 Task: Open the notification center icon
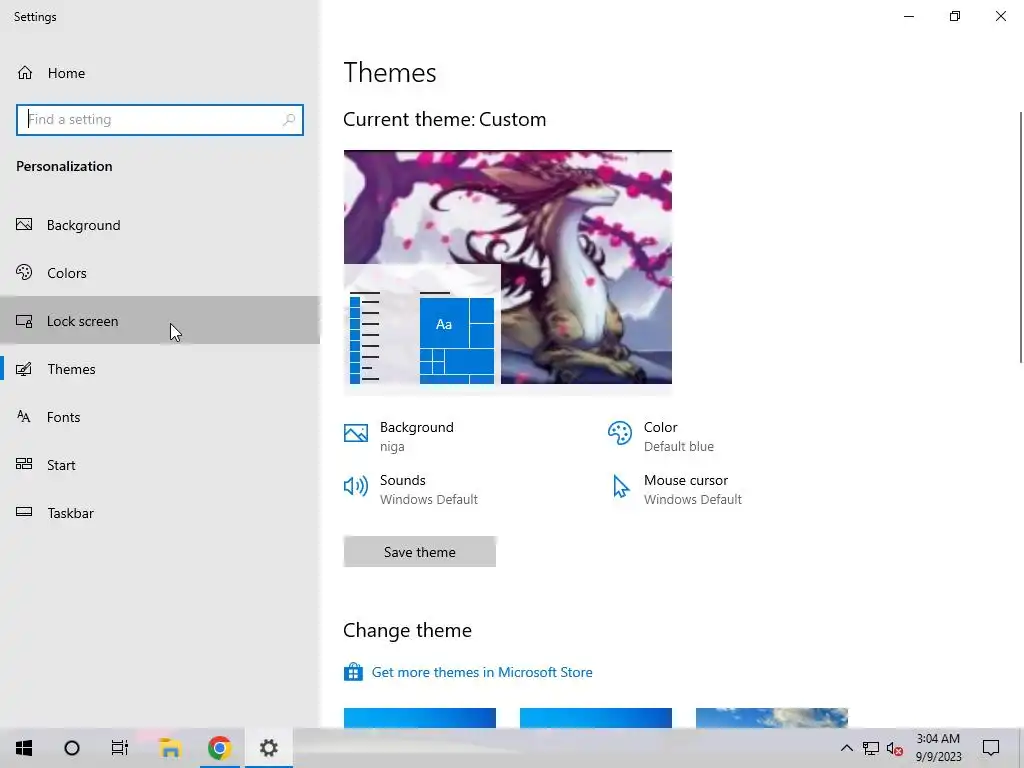pos(991,748)
